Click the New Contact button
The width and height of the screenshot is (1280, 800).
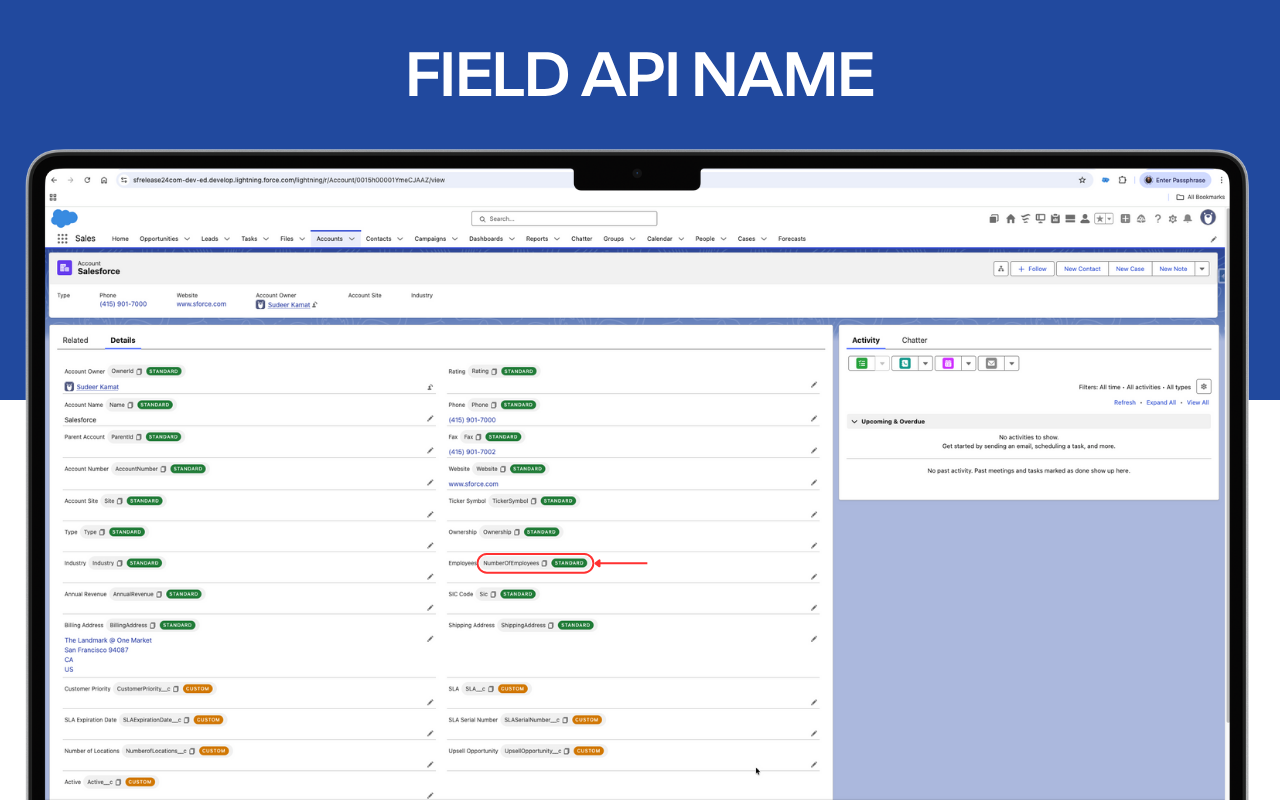coord(1081,268)
